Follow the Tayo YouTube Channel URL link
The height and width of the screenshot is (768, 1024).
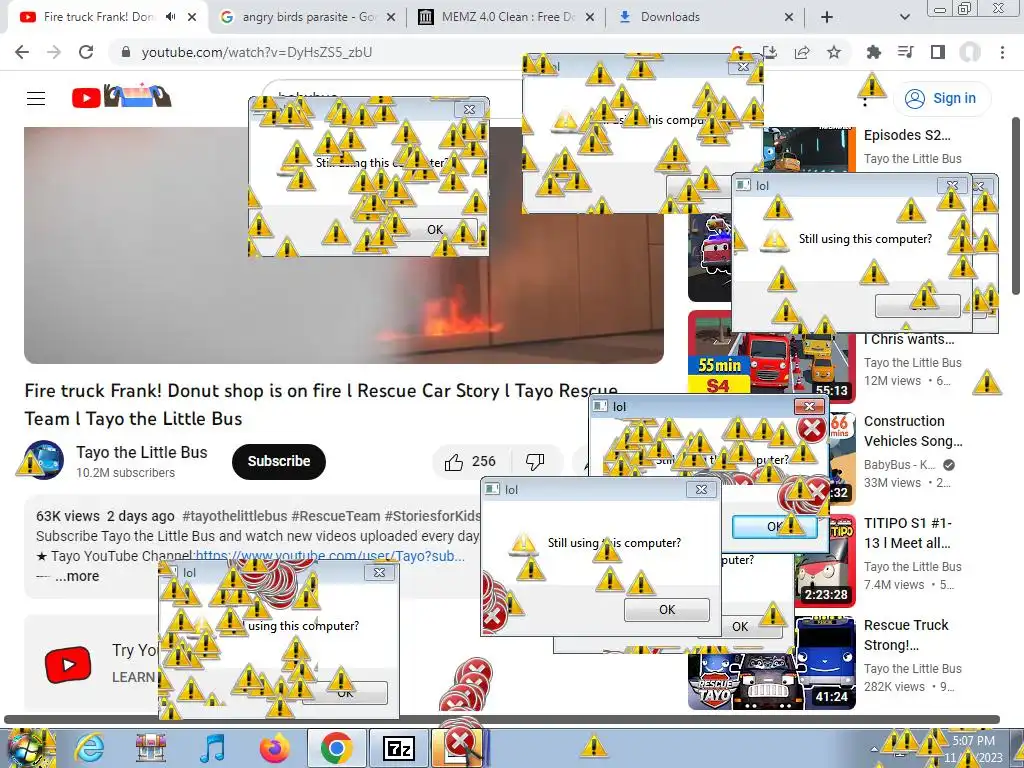pyautogui.click(x=330, y=556)
